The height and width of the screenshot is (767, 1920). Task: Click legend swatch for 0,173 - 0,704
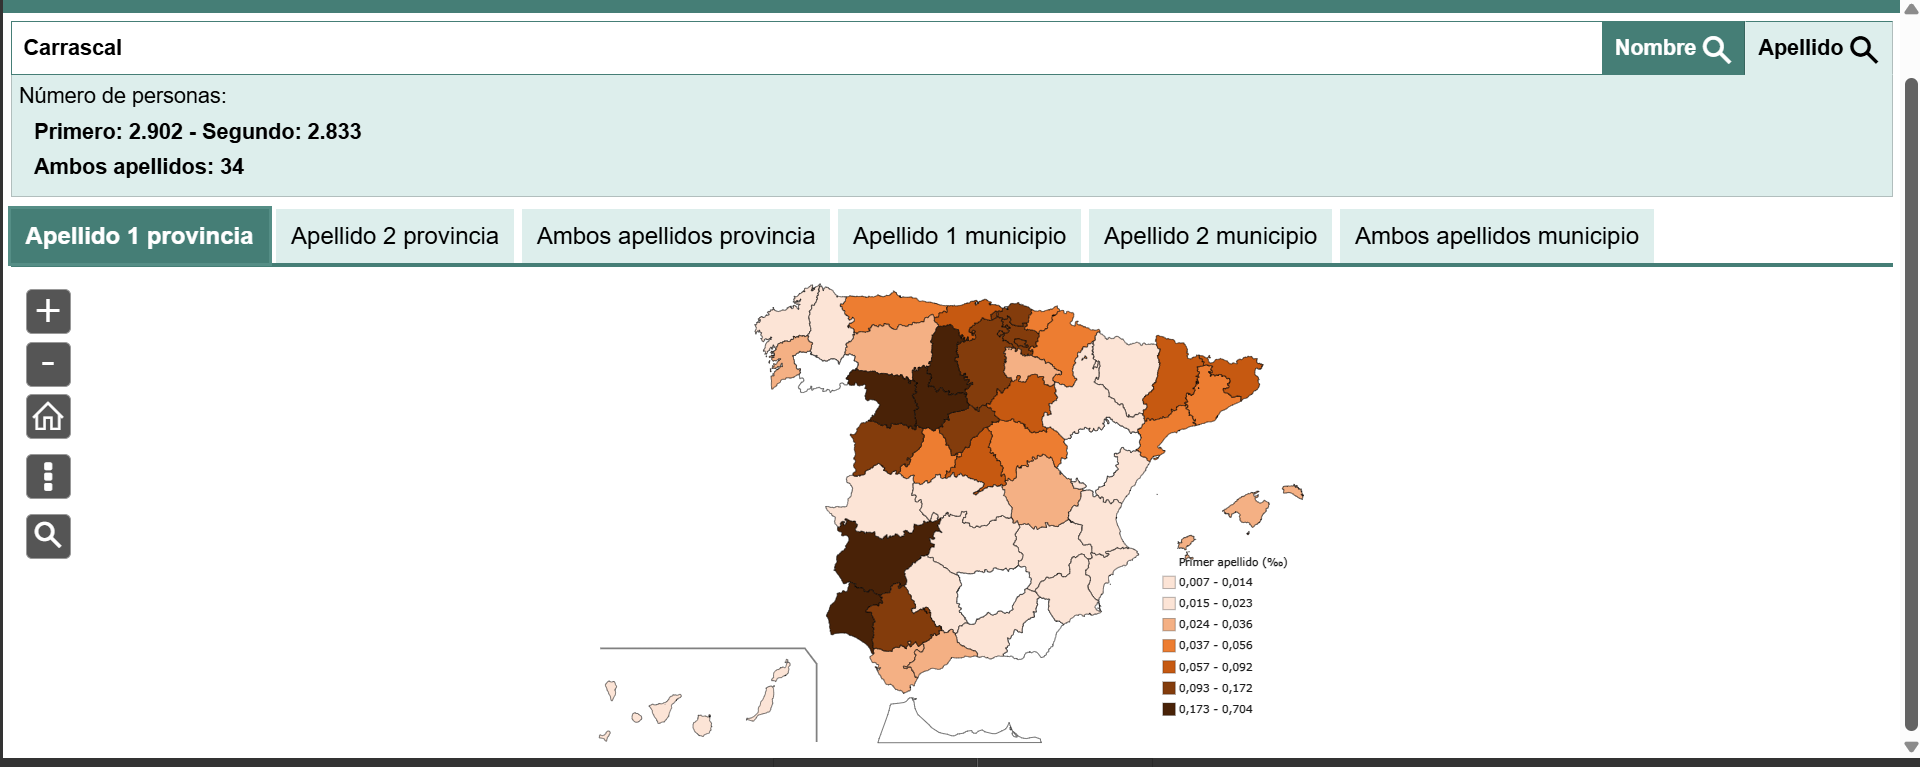coord(1168,709)
